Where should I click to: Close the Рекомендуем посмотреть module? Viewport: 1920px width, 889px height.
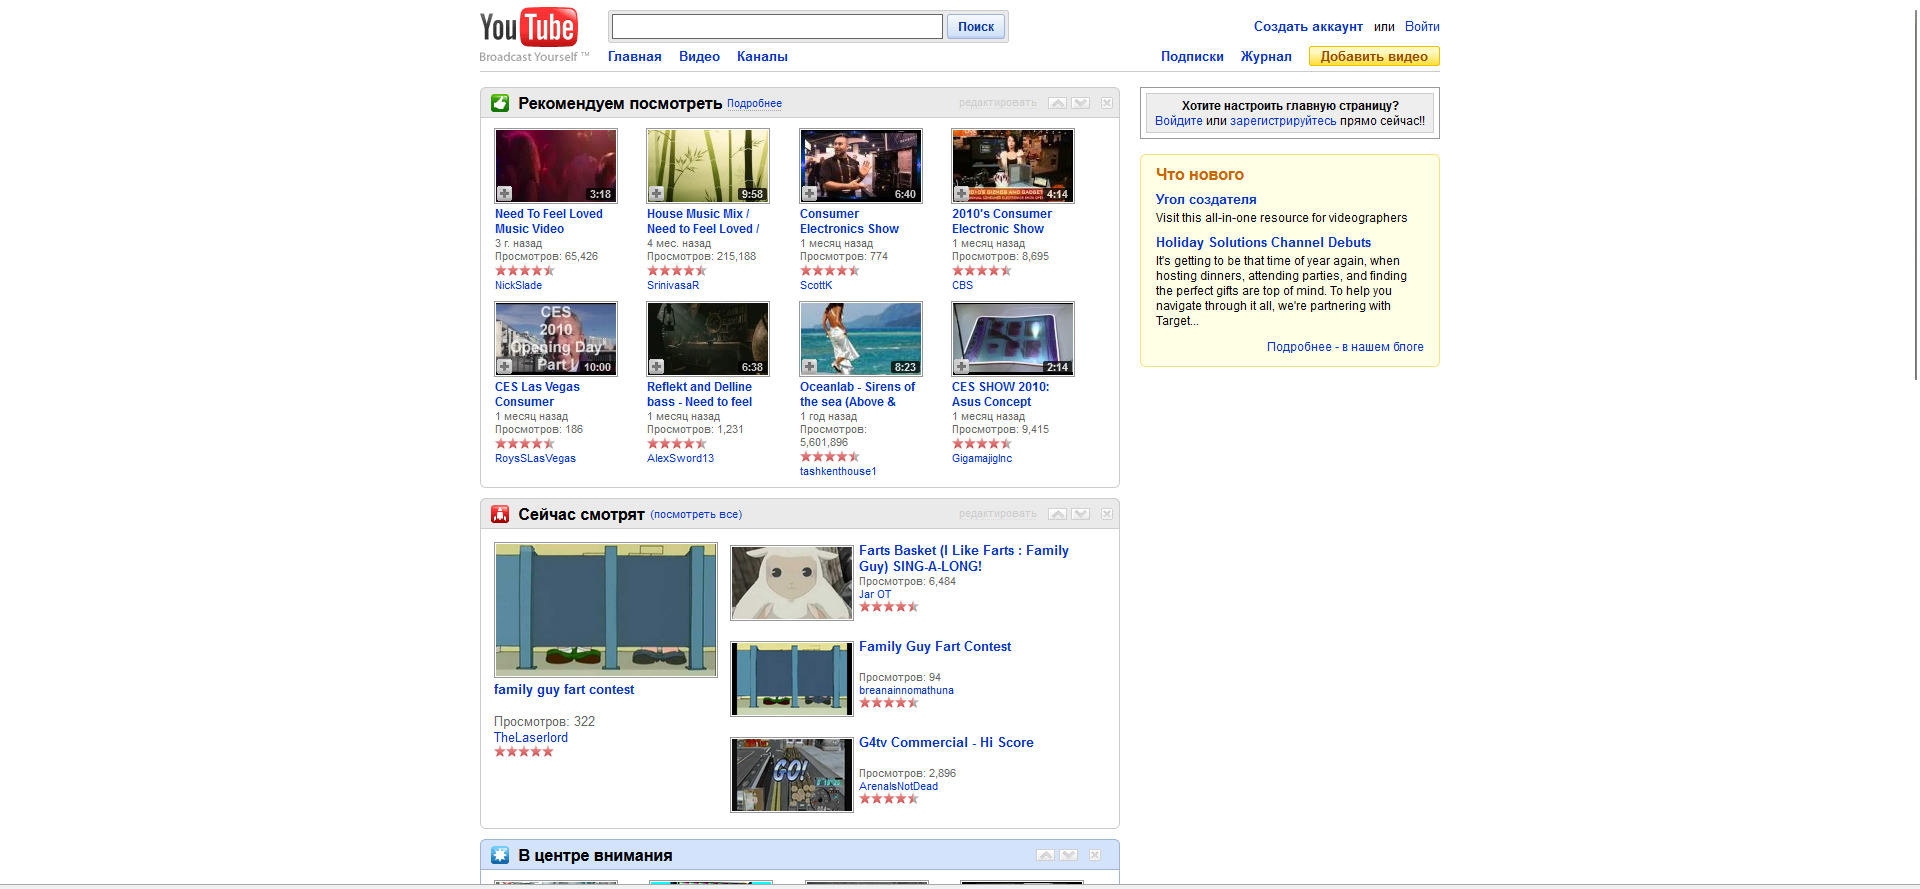coord(1107,103)
